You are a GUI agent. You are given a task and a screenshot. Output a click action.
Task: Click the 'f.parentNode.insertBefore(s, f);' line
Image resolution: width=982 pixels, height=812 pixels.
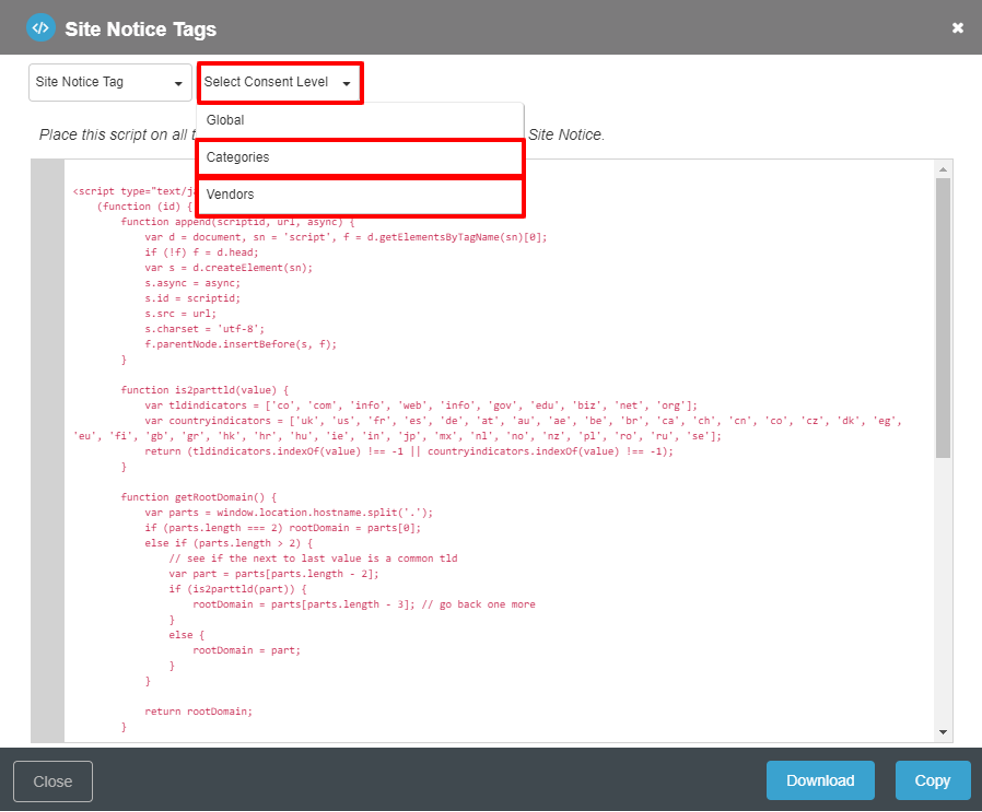pyautogui.click(x=240, y=344)
